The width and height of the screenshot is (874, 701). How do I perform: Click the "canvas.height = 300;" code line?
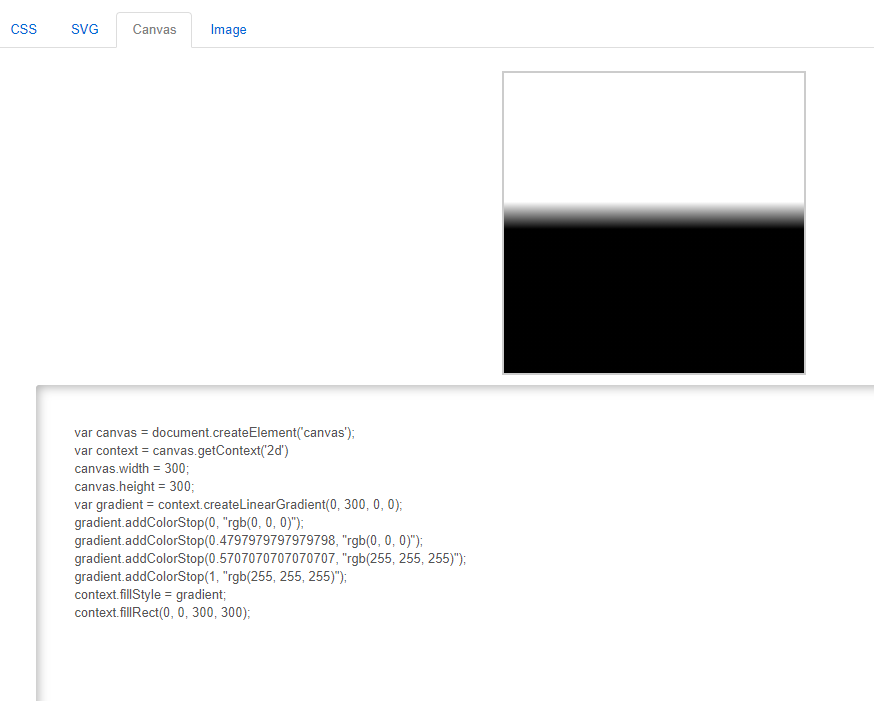[134, 486]
